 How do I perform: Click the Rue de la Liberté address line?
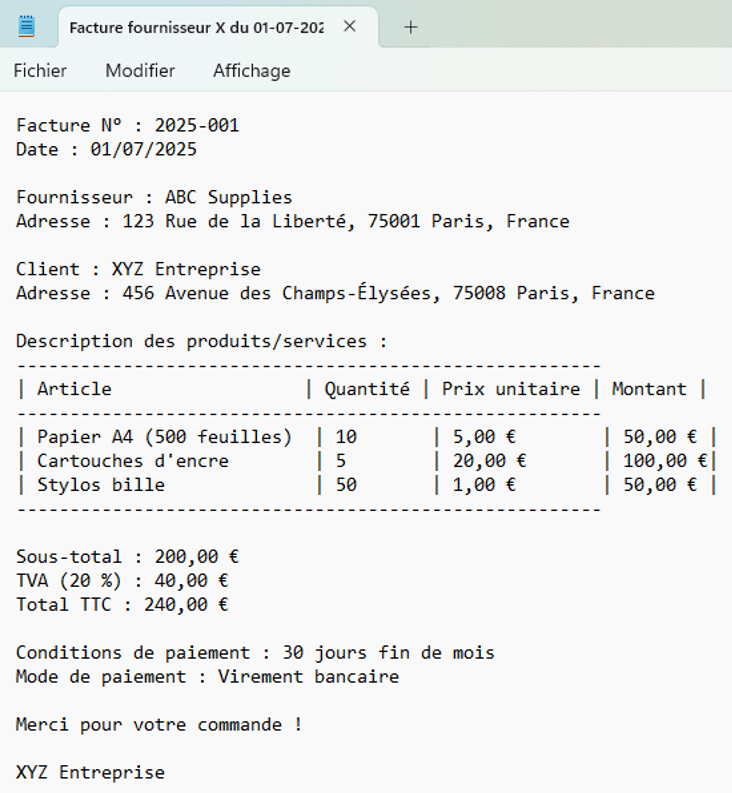[x=292, y=222]
